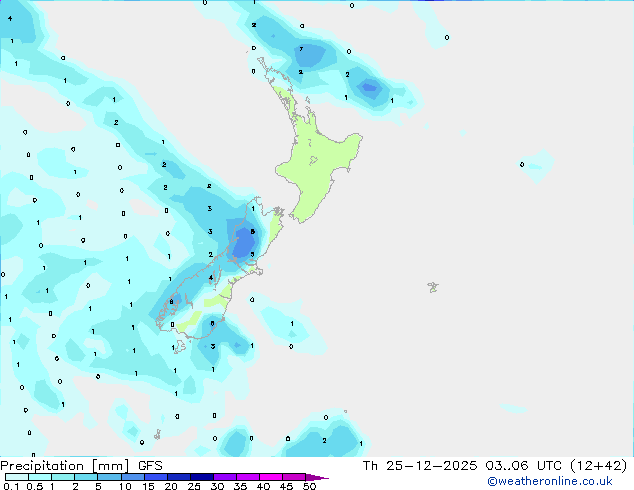Viewport: 634px width, 490px height.
Task: Click the legend value "25"
Action: click(194, 486)
